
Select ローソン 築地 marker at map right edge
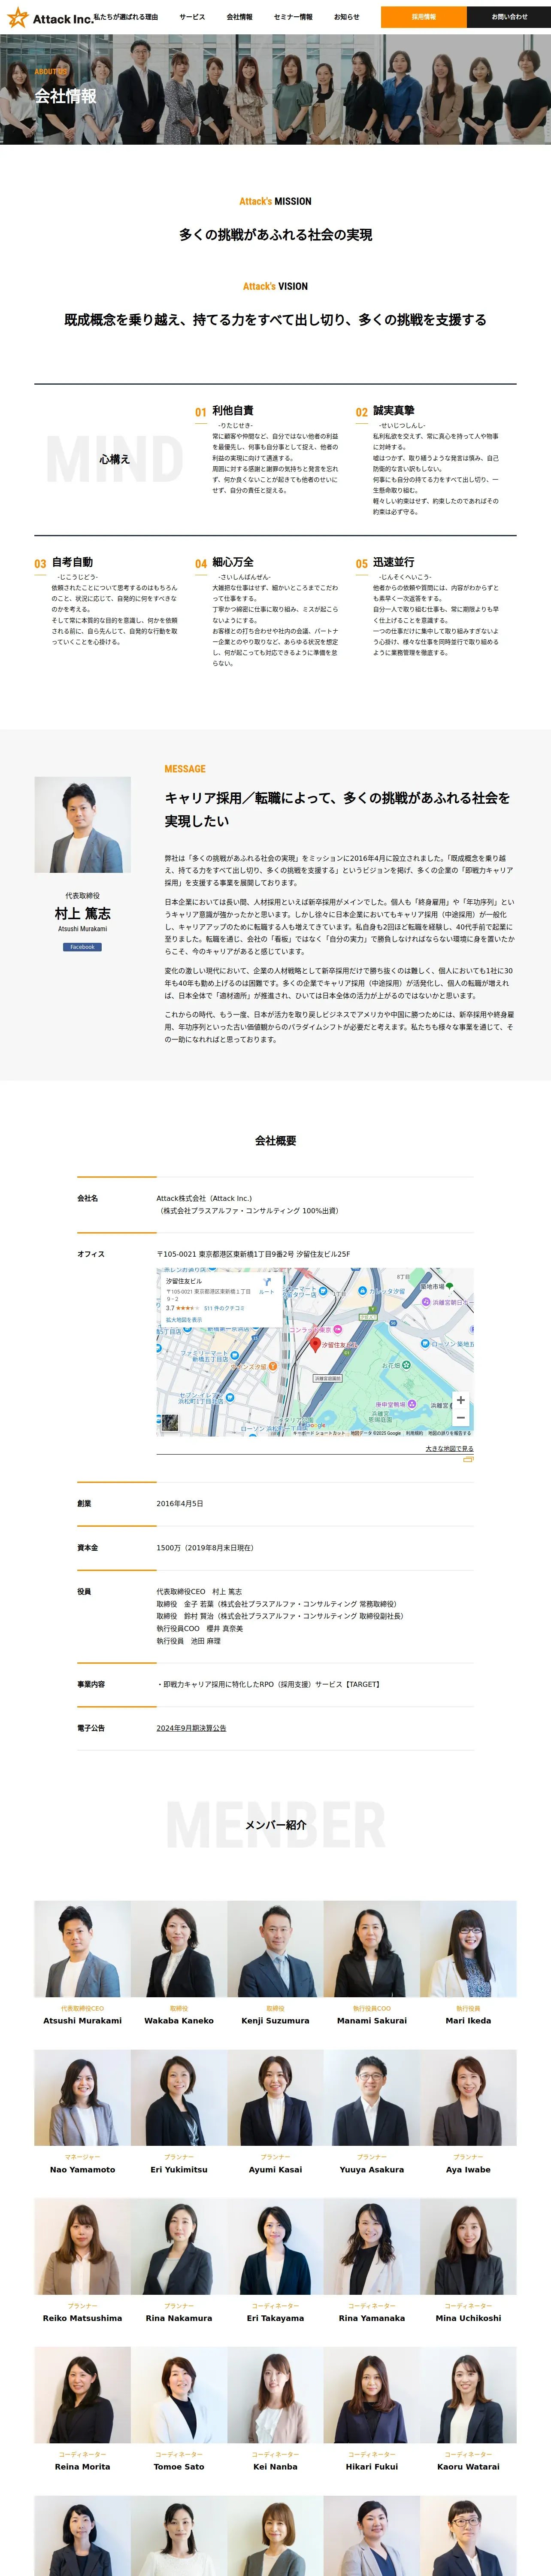425,1344
